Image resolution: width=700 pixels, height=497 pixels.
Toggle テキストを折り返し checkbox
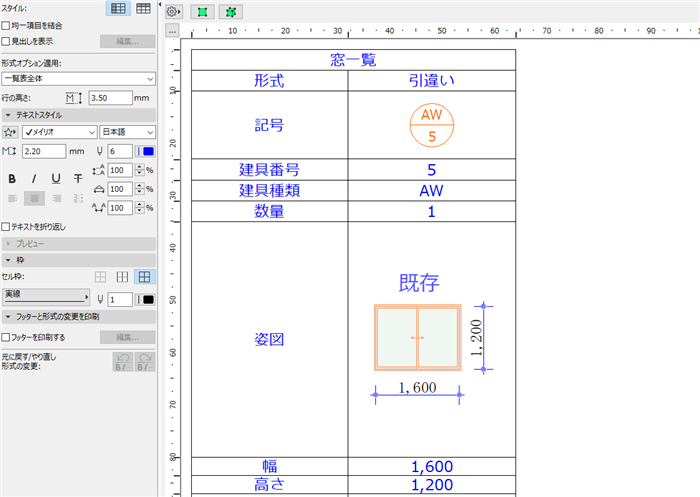click(x=6, y=227)
